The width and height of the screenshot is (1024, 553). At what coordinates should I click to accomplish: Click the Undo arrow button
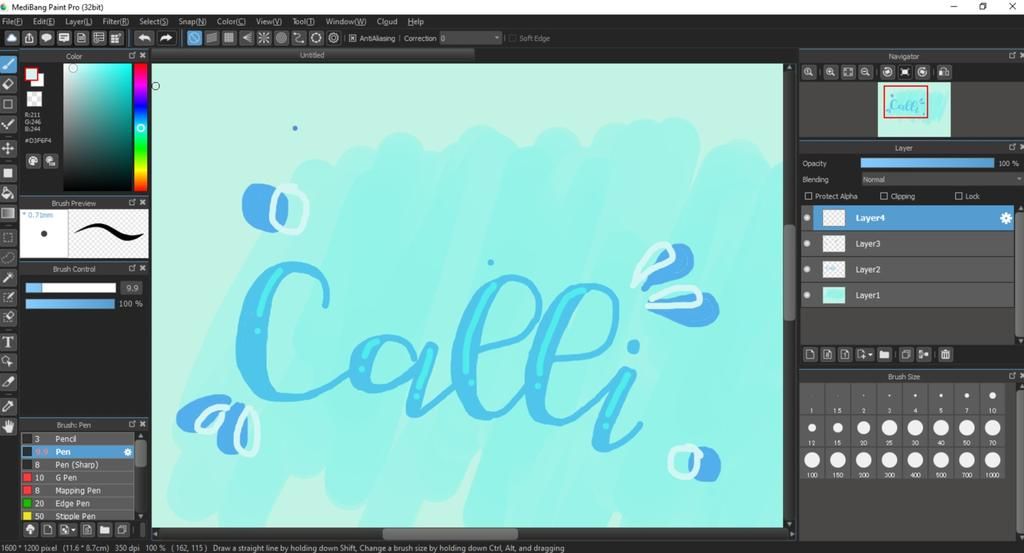[x=144, y=38]
